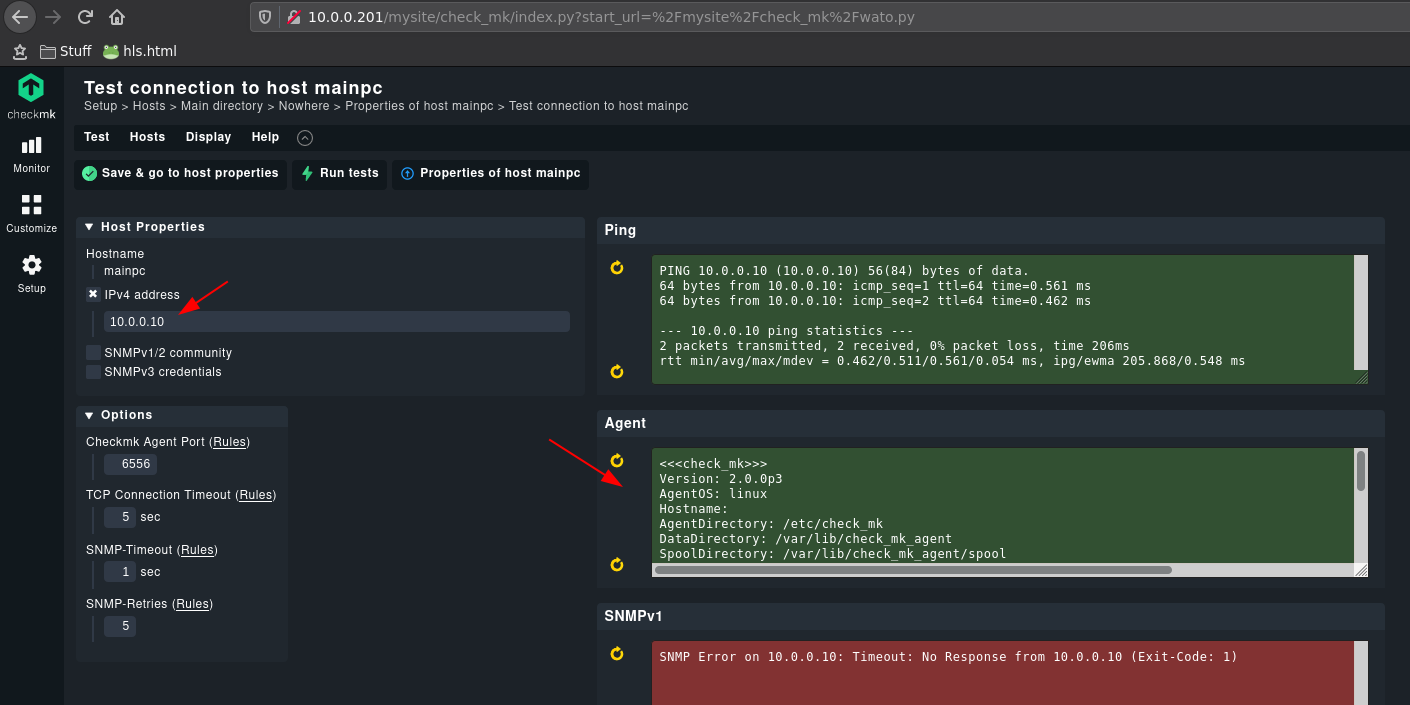Collapse the Host Properties section
Viewport: 1410px width, 705px height.
89,227
